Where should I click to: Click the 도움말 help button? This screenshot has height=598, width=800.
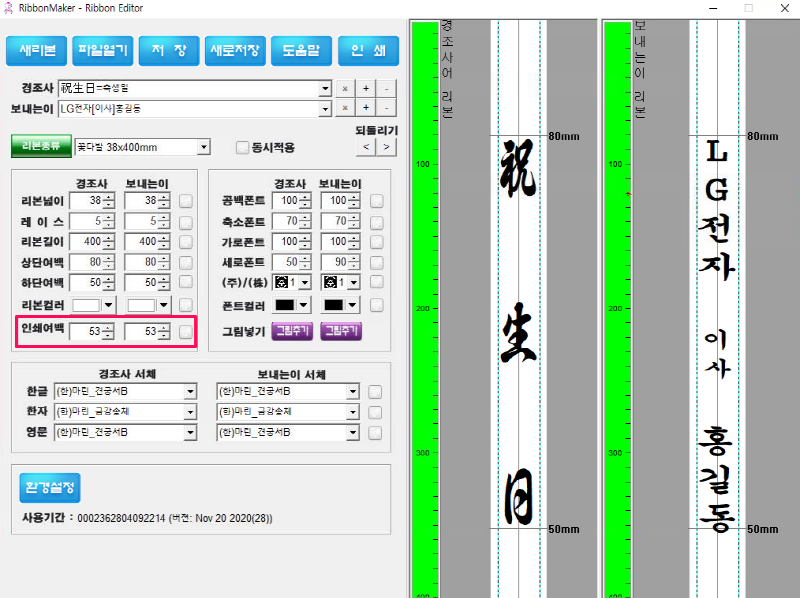[301, 51]
